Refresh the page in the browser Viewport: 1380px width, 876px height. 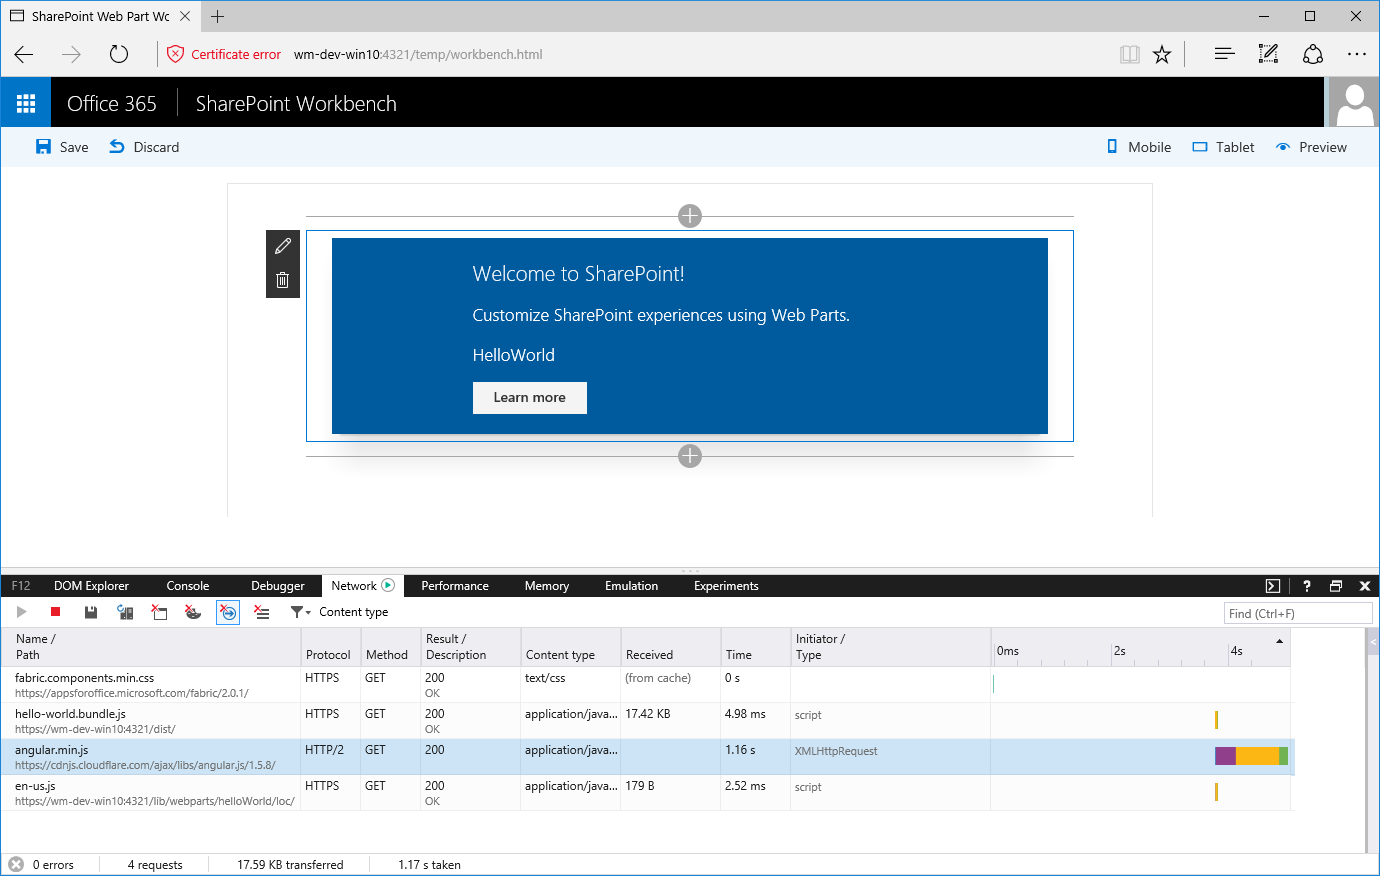119,54
